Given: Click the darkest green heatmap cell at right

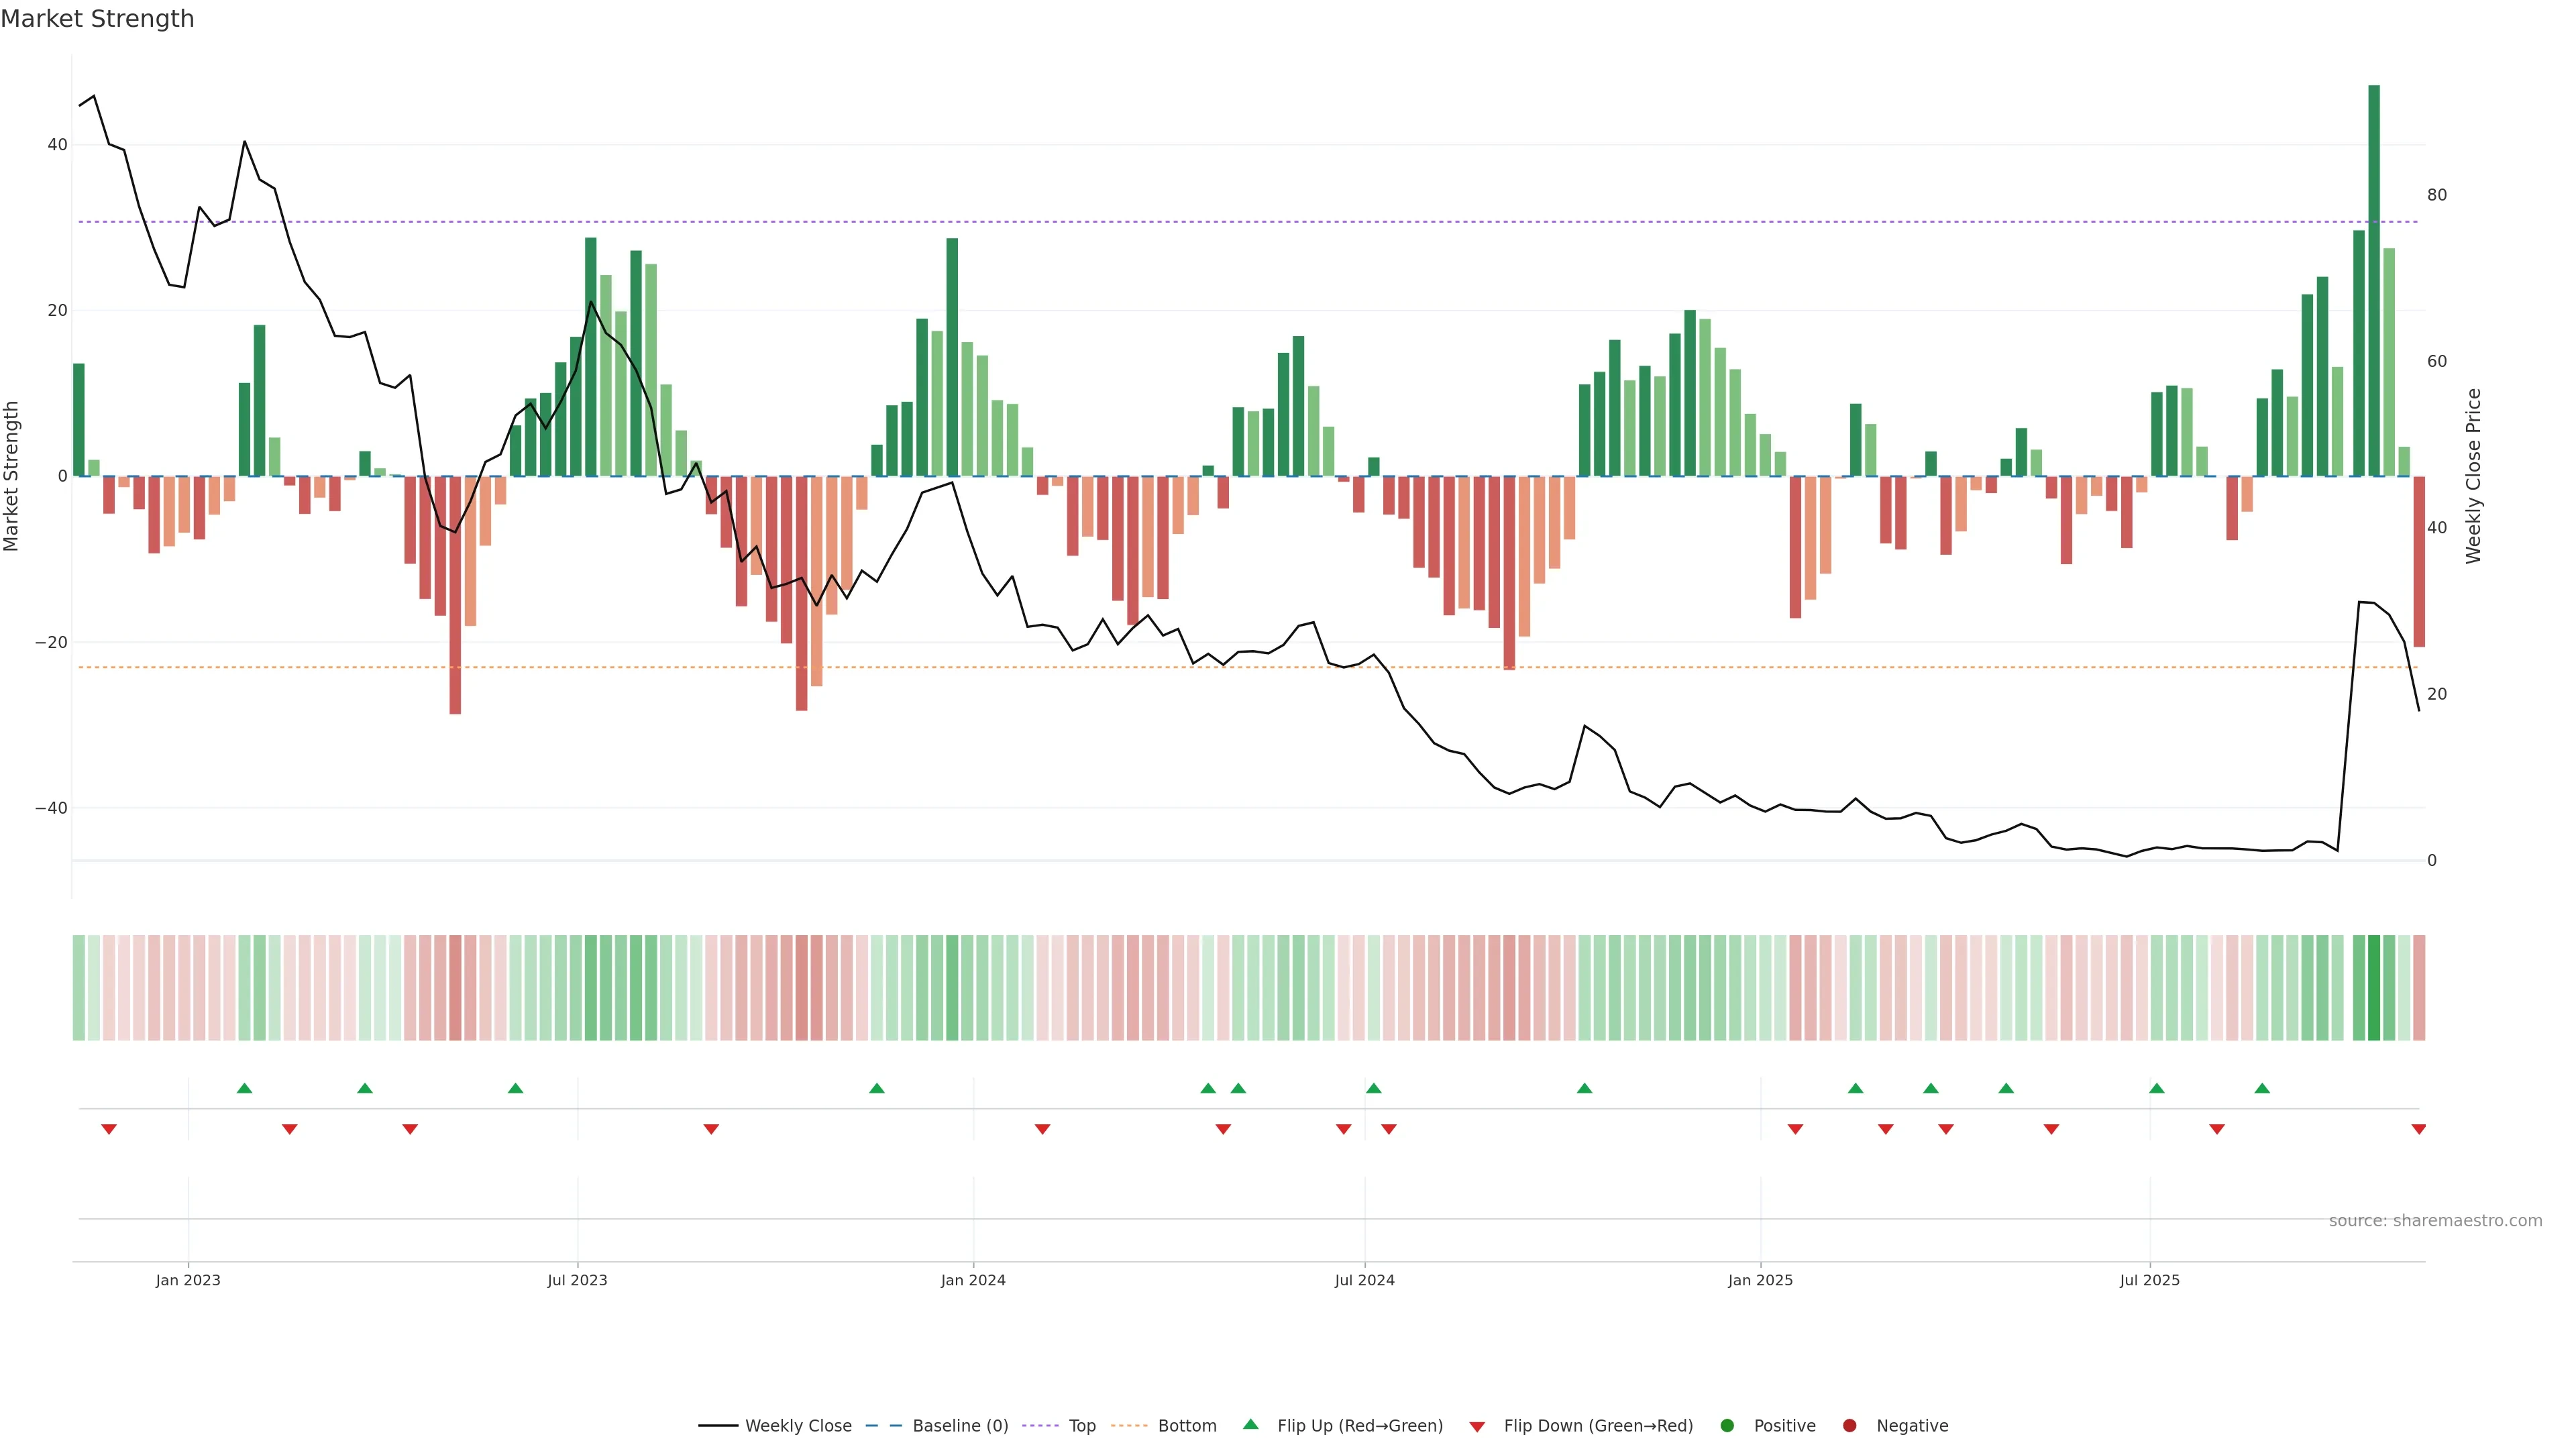Looking at the screenshot, I should pyautogui.click(x=2373, y=987).
